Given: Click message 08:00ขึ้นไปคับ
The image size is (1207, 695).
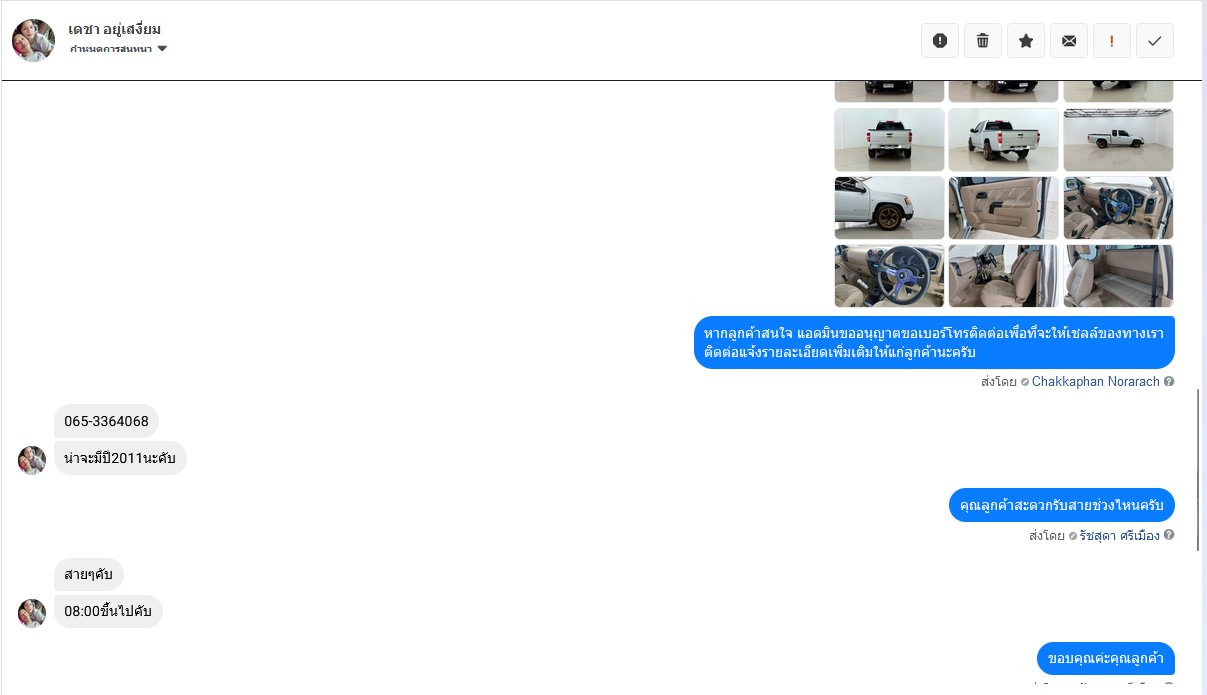Looking at the screenshot, I should pyautogui.click(x=108, y=611).
